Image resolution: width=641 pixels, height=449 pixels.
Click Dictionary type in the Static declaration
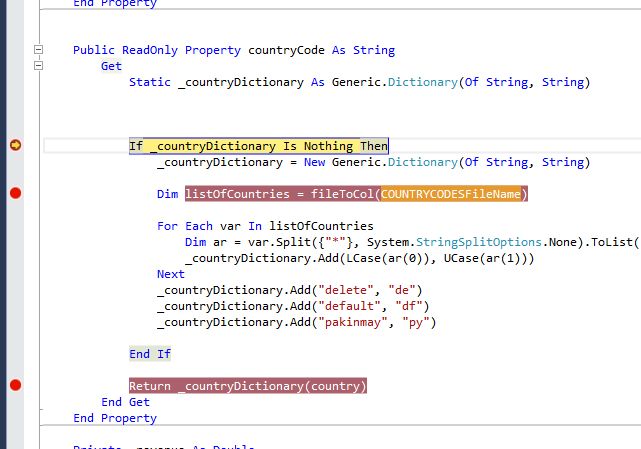point(423,82)
